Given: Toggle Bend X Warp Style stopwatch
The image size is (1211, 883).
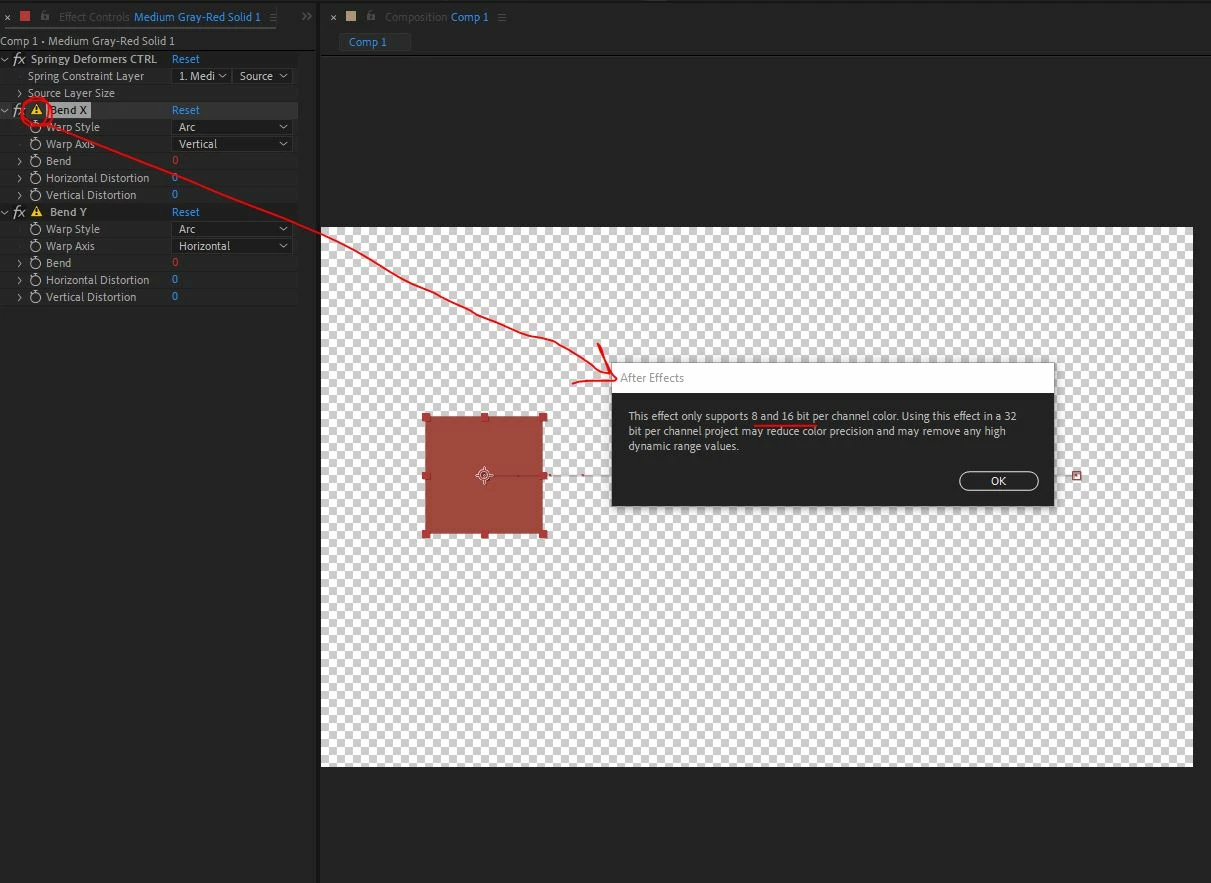Looking at the screenshot, I should coord(36,127).
